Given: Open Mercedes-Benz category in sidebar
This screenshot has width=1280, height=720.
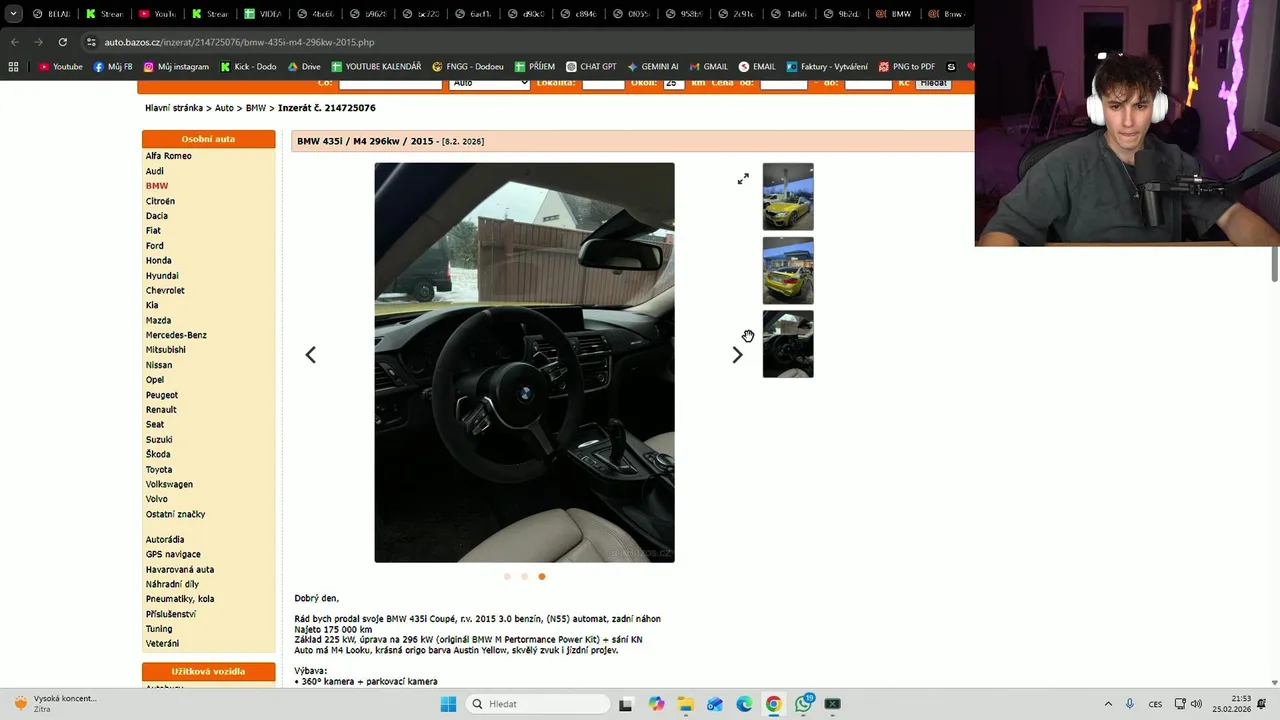Looking at the screenshot, I should pos(176,335).
